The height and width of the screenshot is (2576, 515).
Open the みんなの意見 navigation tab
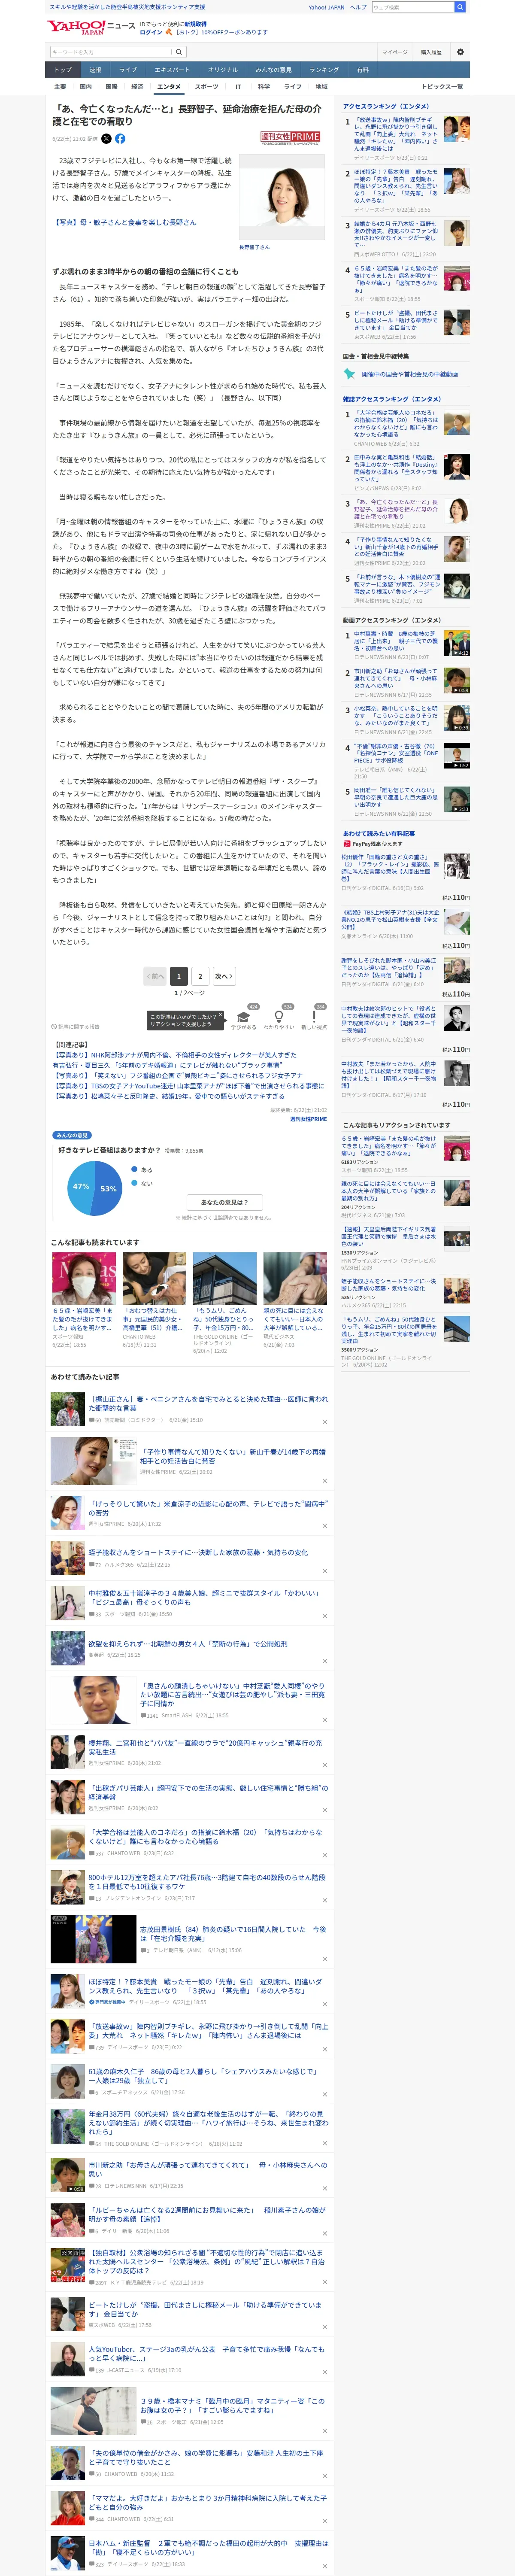tap(273, 70)
